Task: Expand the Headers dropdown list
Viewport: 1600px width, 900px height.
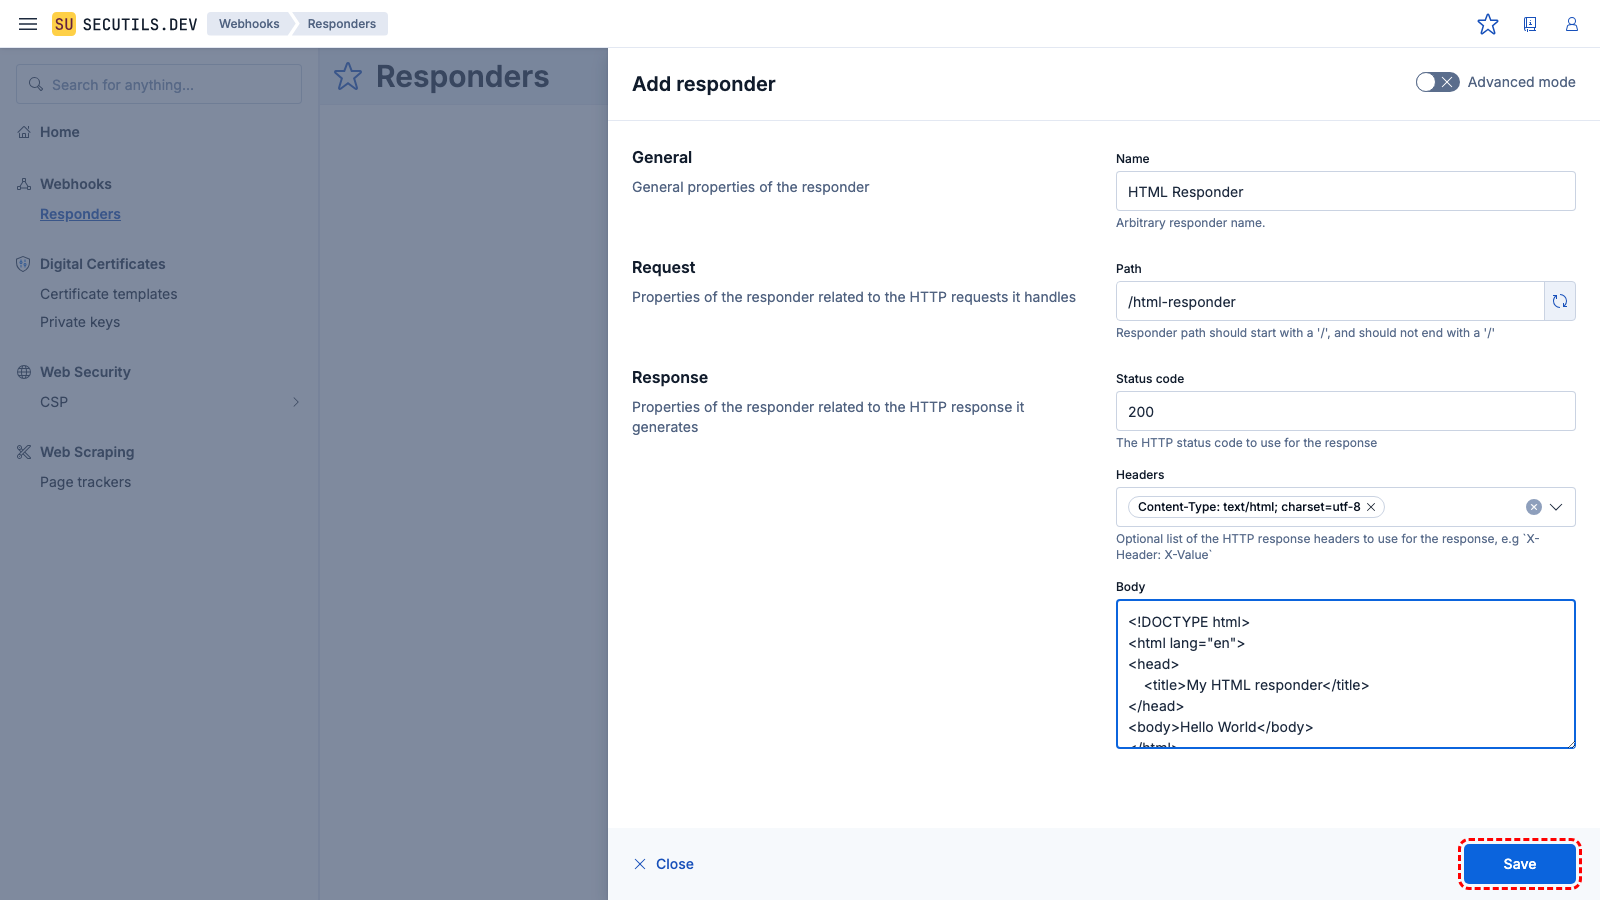Action: [x=1556, y=507]
